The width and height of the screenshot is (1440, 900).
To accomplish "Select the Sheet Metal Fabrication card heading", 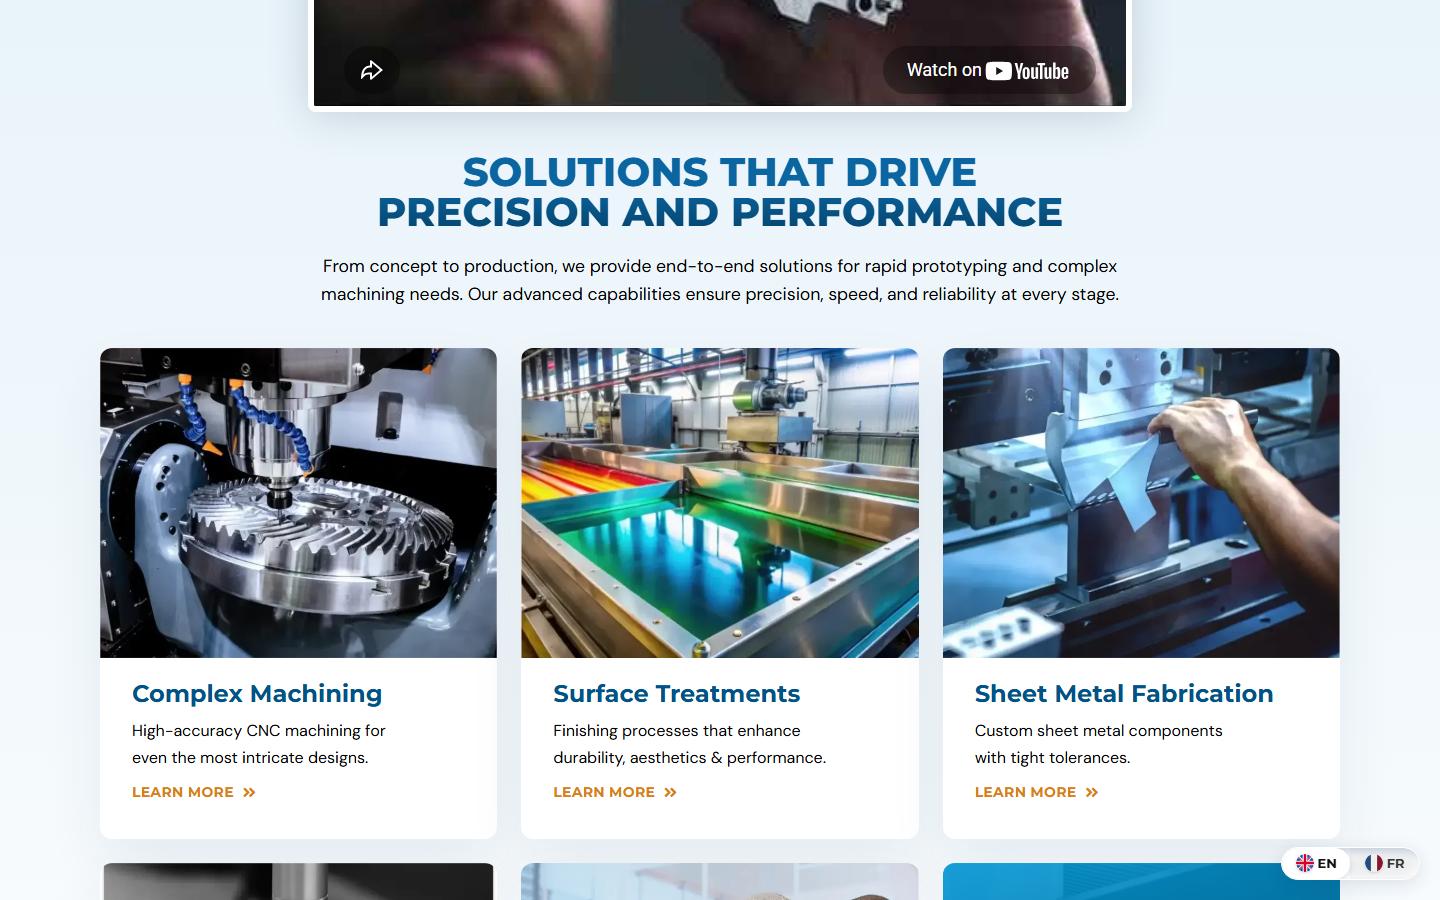I will [x=1124, y=693].
